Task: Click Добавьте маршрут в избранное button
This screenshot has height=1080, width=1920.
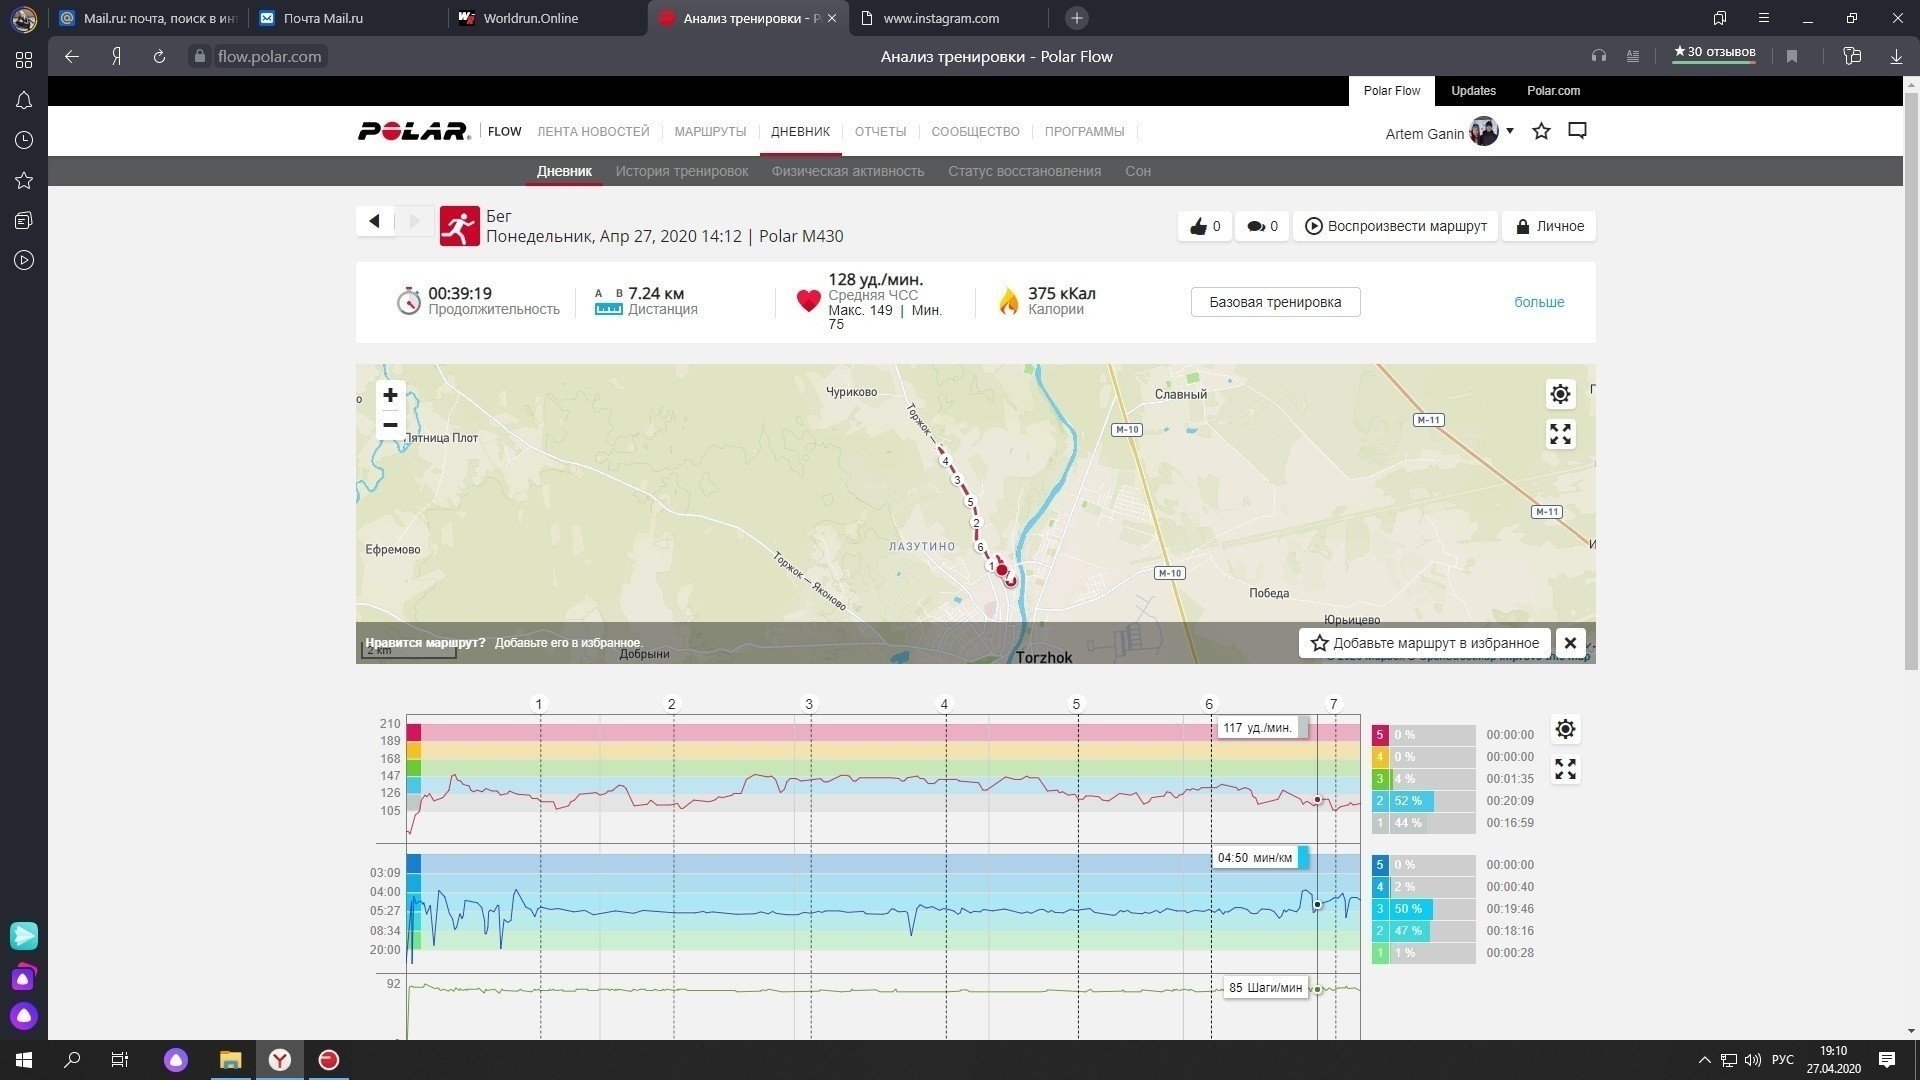Action: click(1425, 643)
